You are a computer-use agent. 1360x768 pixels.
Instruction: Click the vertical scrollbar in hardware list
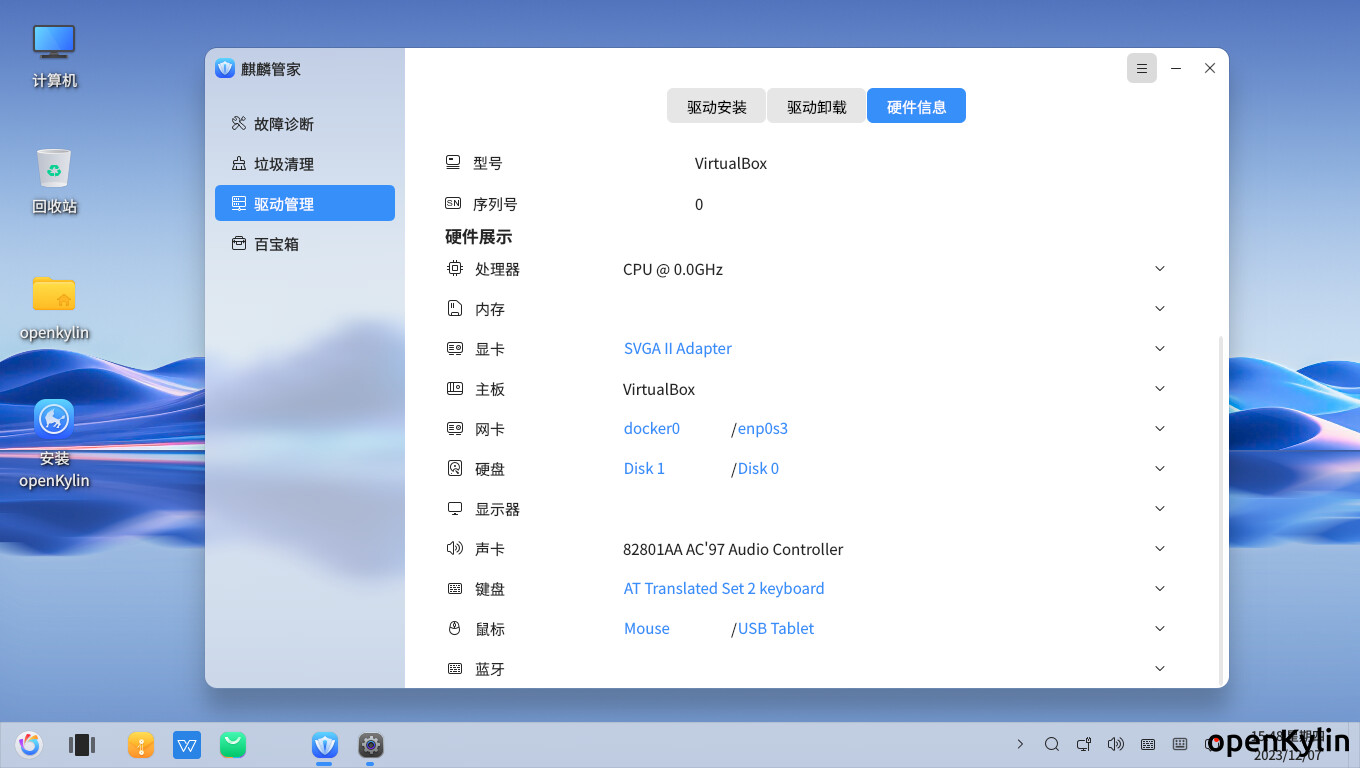1220,500
